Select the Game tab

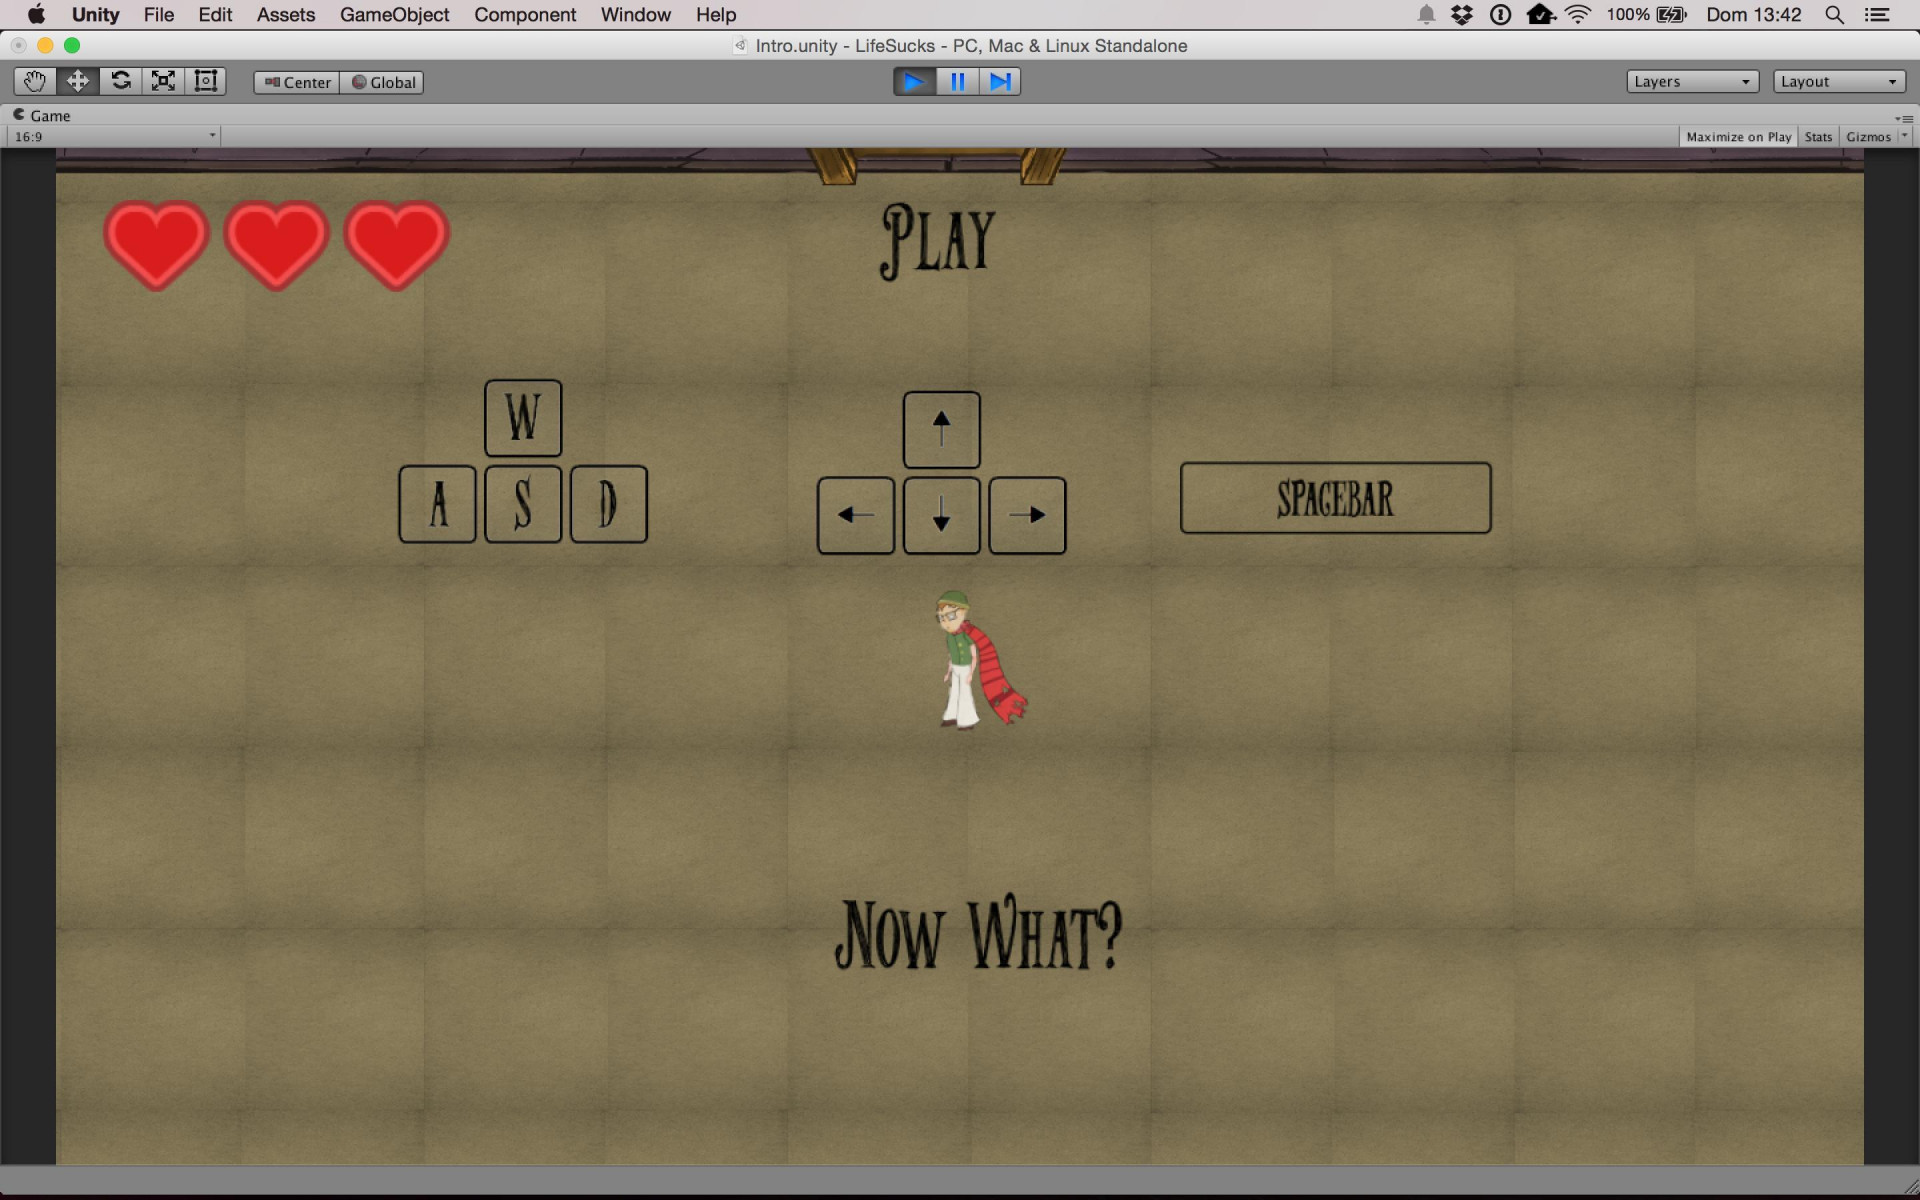(41, 115)
